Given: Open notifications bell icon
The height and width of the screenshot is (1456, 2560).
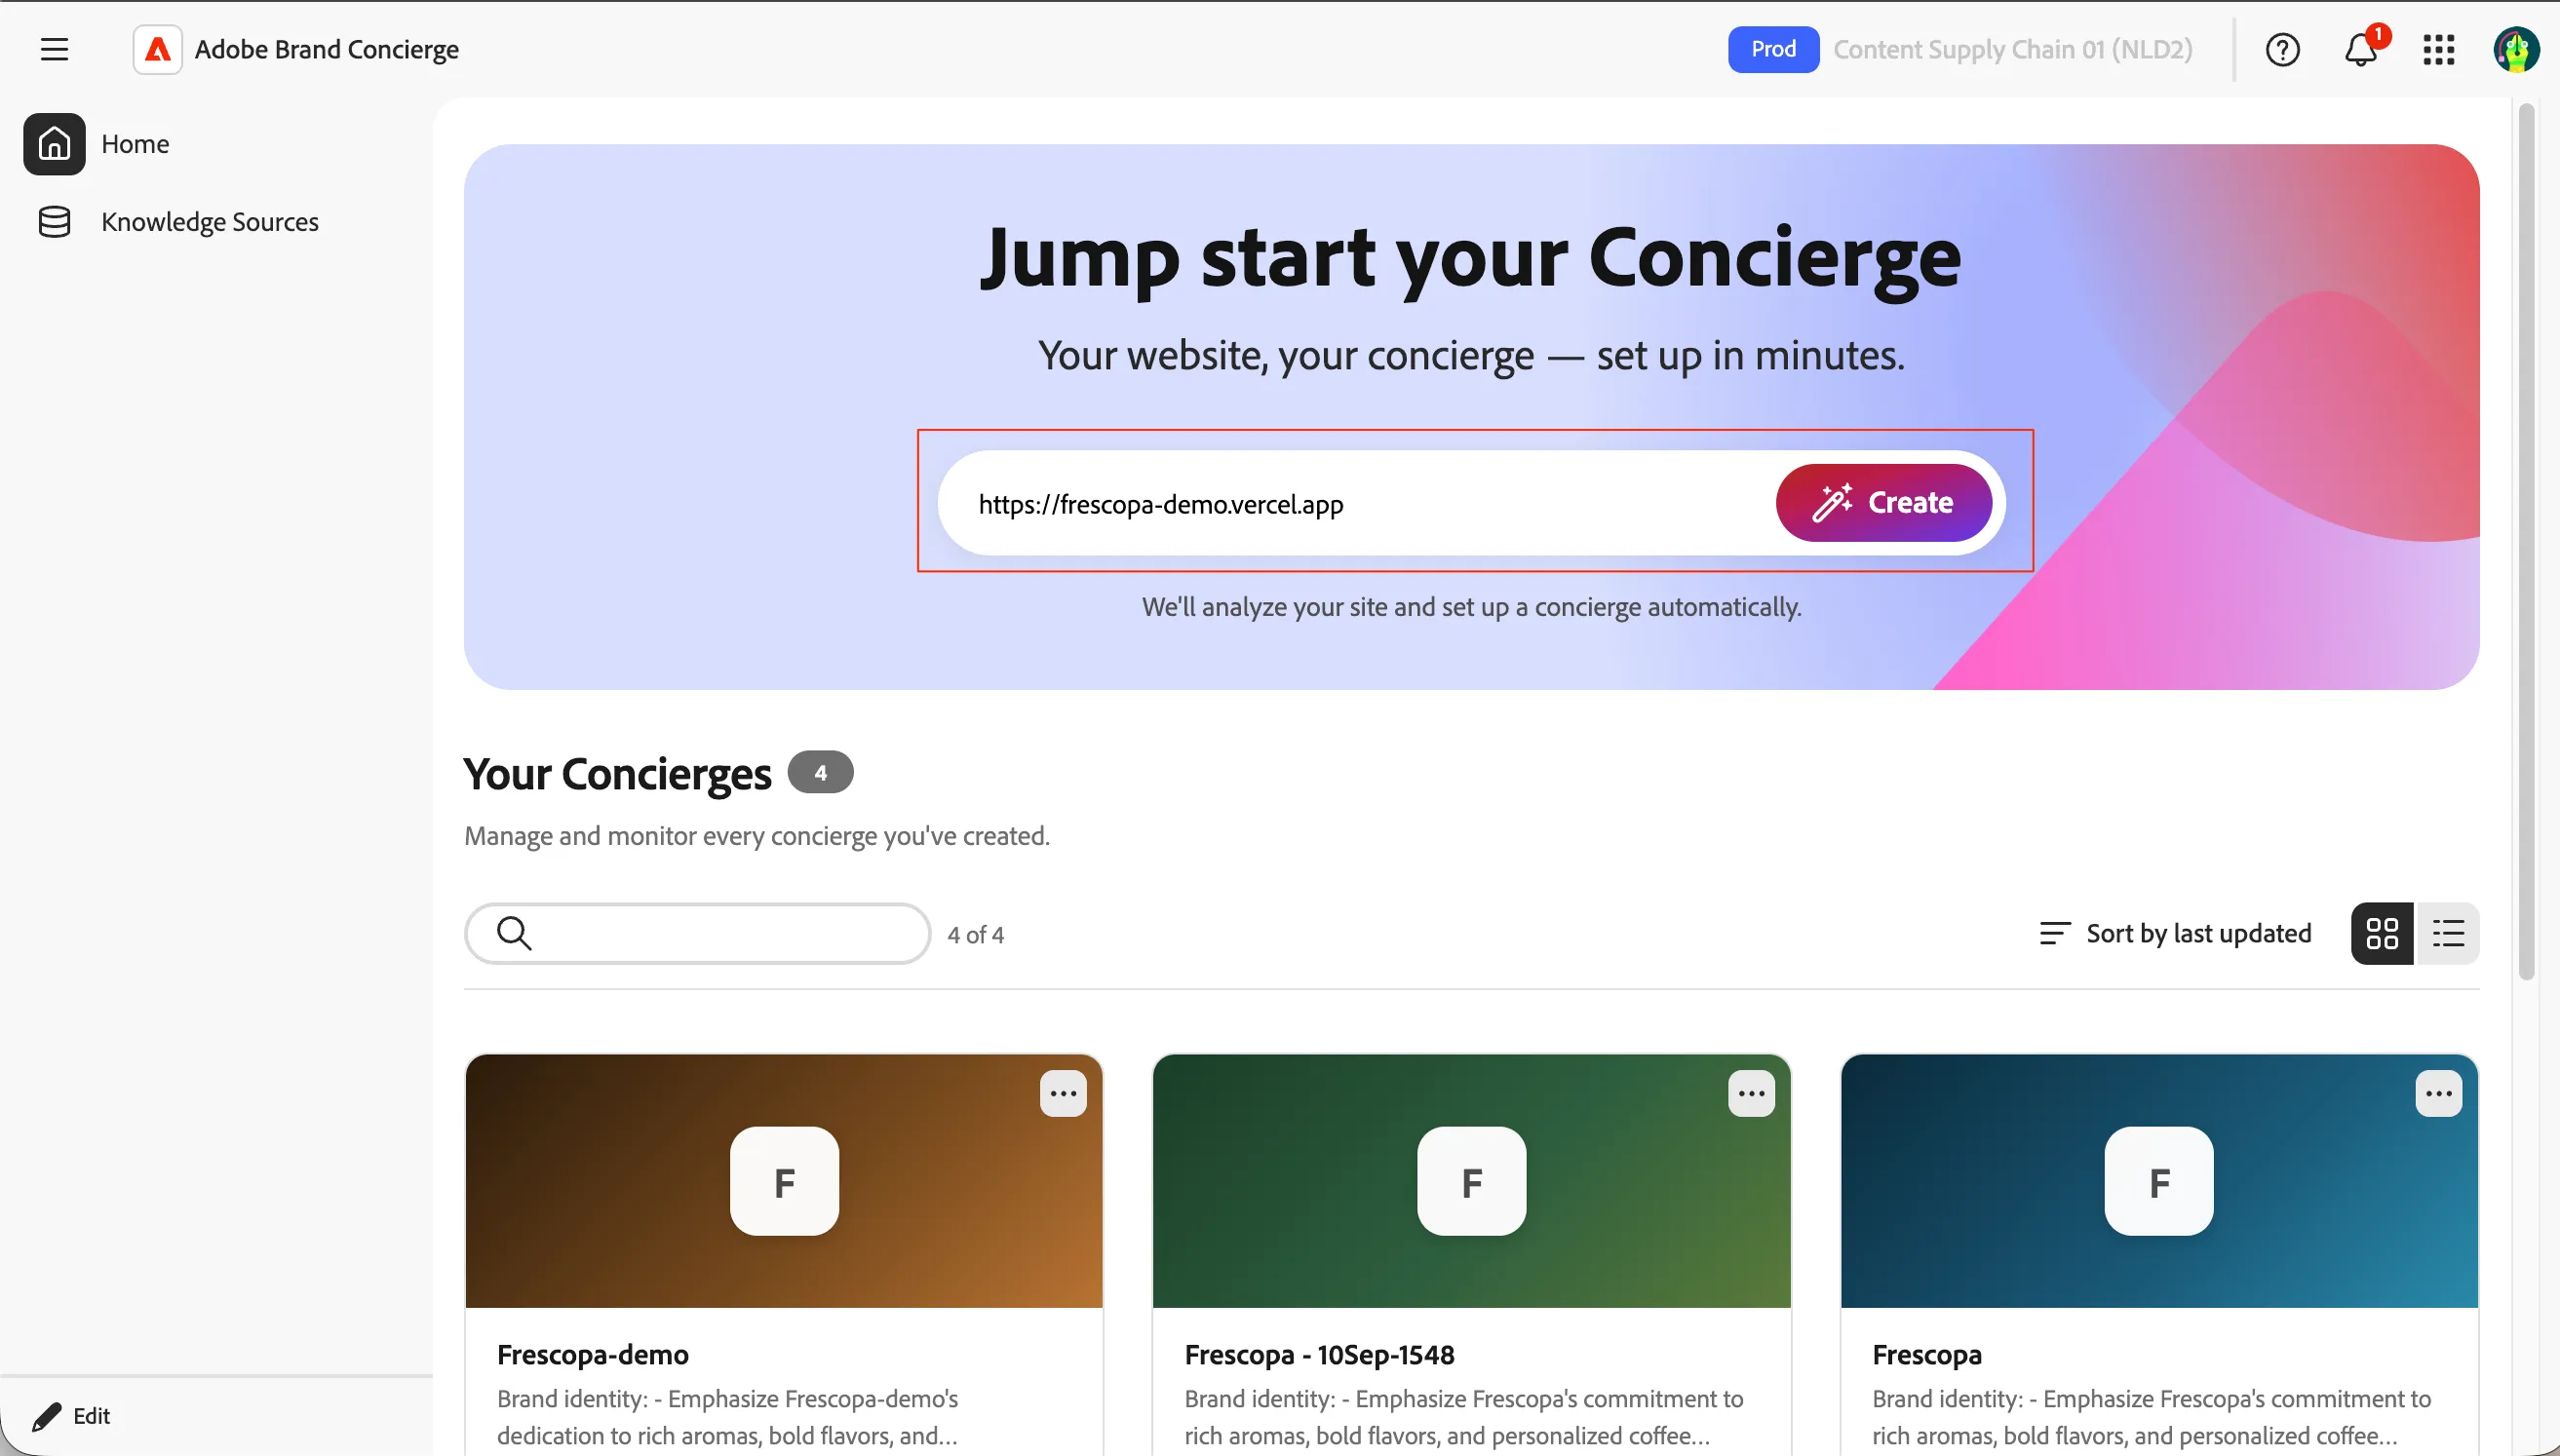Looking at the screenshot, I should [x=2361, y=49].
